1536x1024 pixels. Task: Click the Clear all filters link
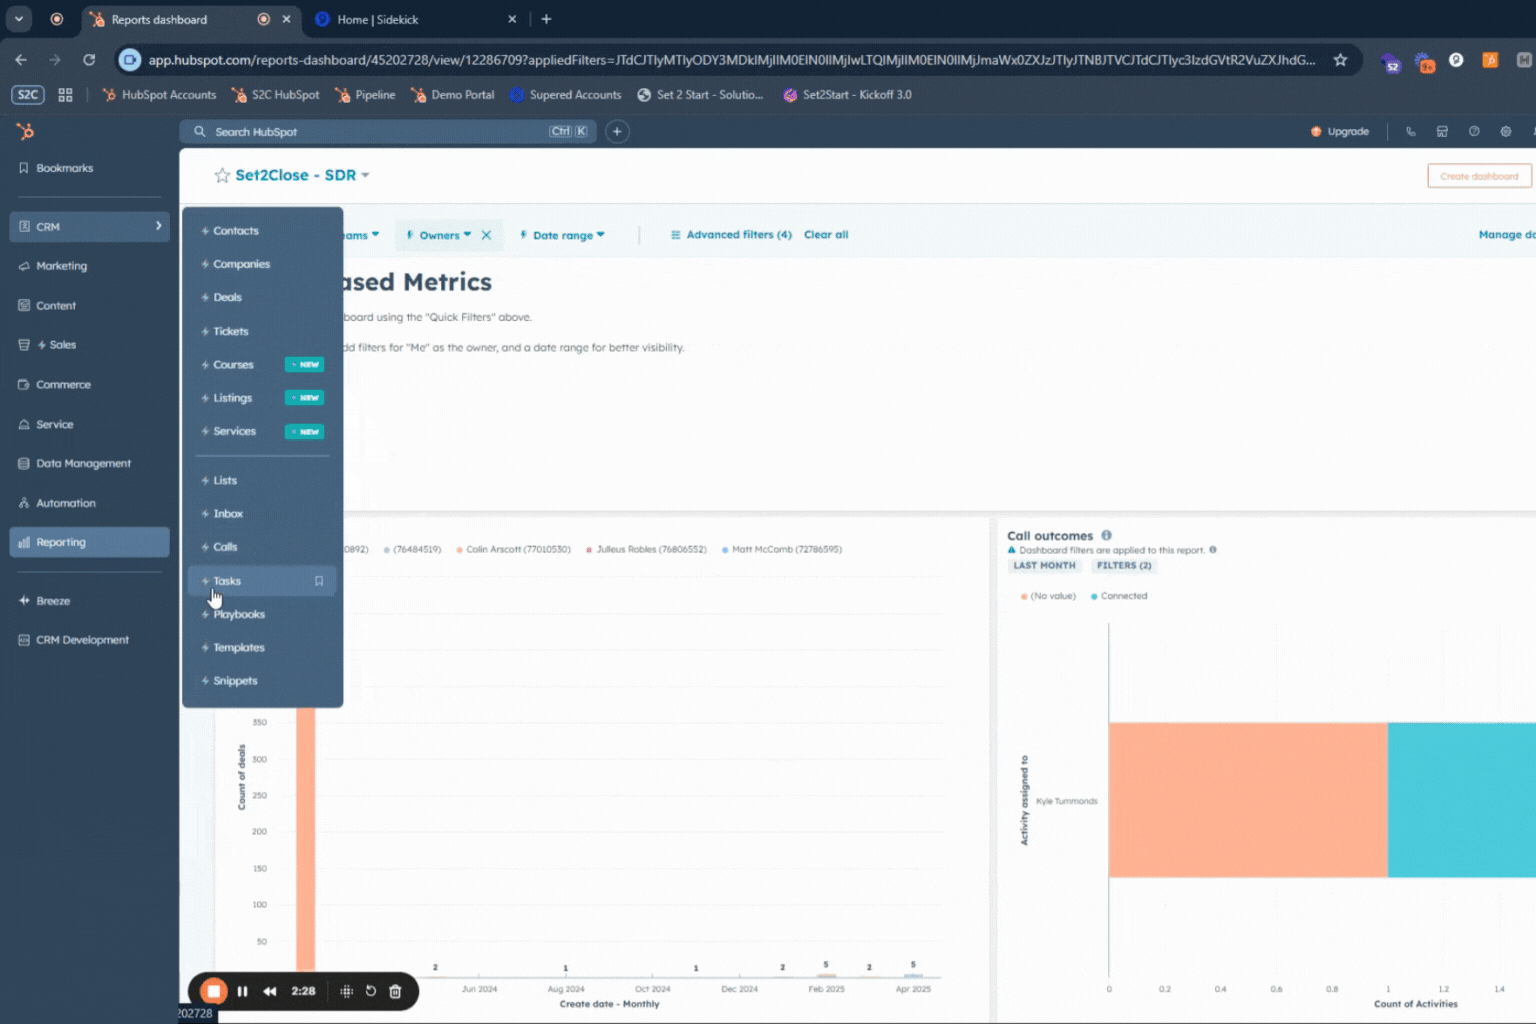[825, 235]
